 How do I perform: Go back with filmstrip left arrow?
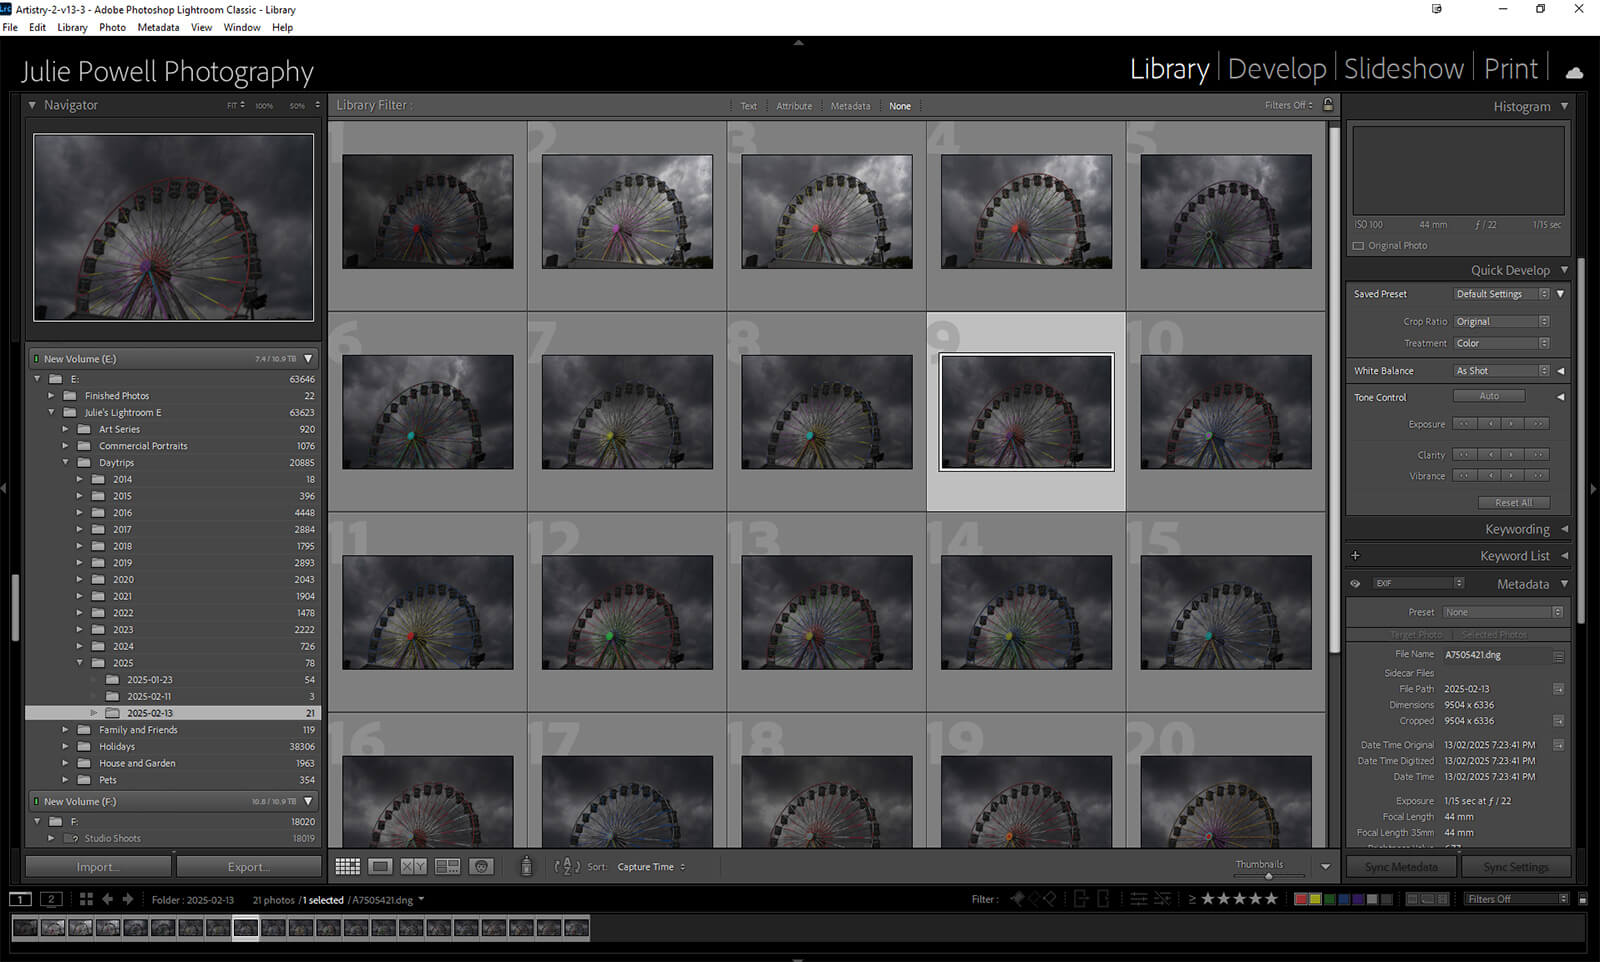click(x=108, y=899)
